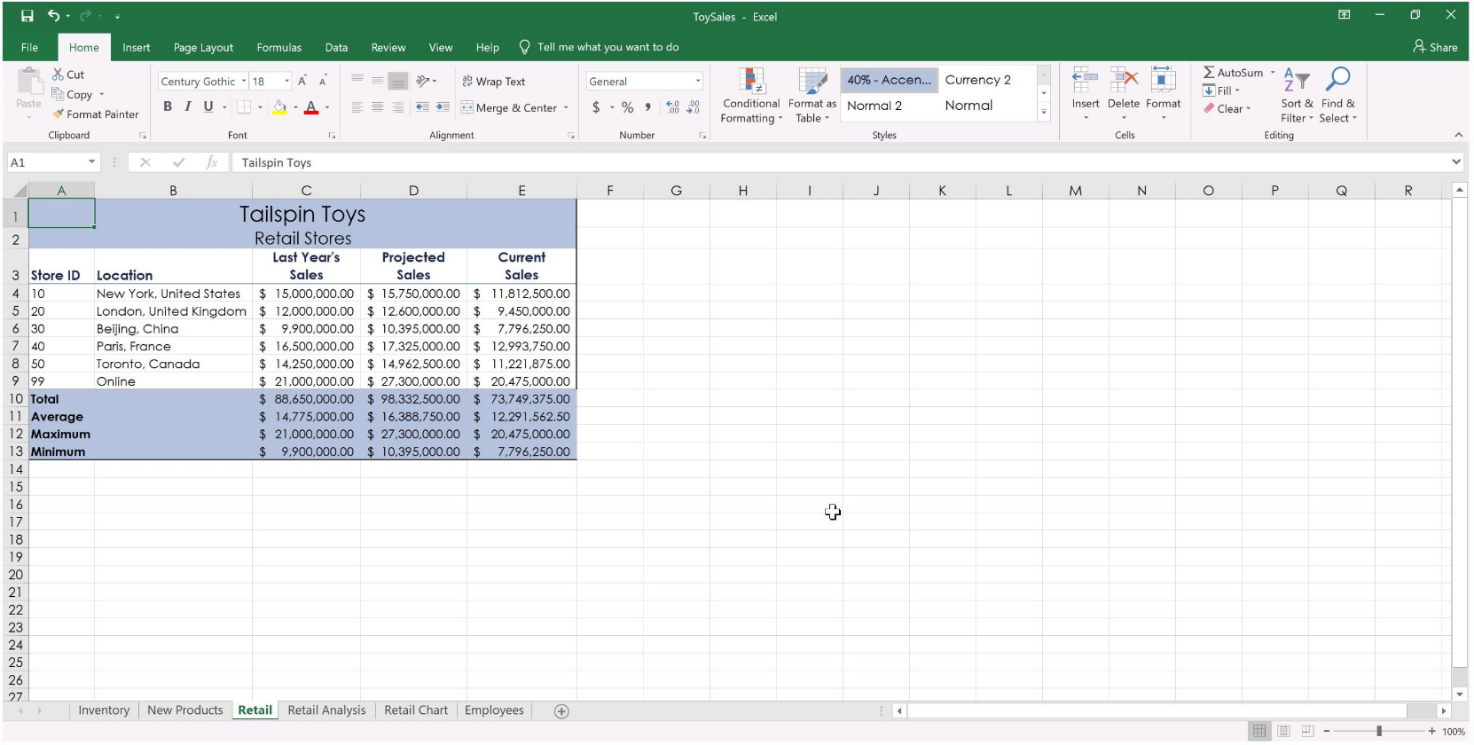Click Format in the Cells group
The width and height of the screenshot is (1474, 745).
click(x=1163, y=94)
